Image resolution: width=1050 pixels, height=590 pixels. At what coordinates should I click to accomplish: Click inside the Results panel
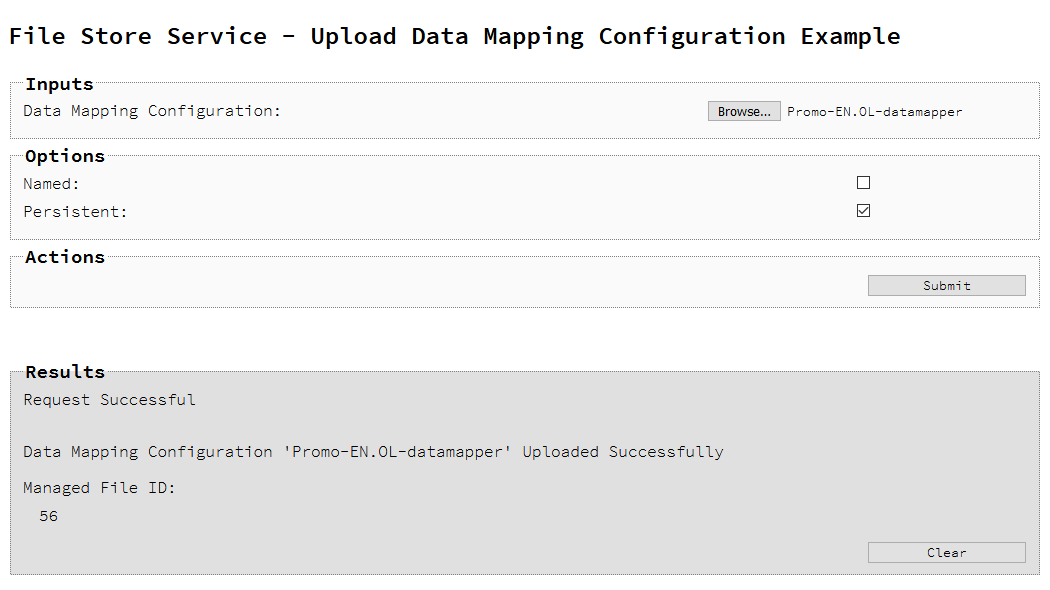(500, 470)
